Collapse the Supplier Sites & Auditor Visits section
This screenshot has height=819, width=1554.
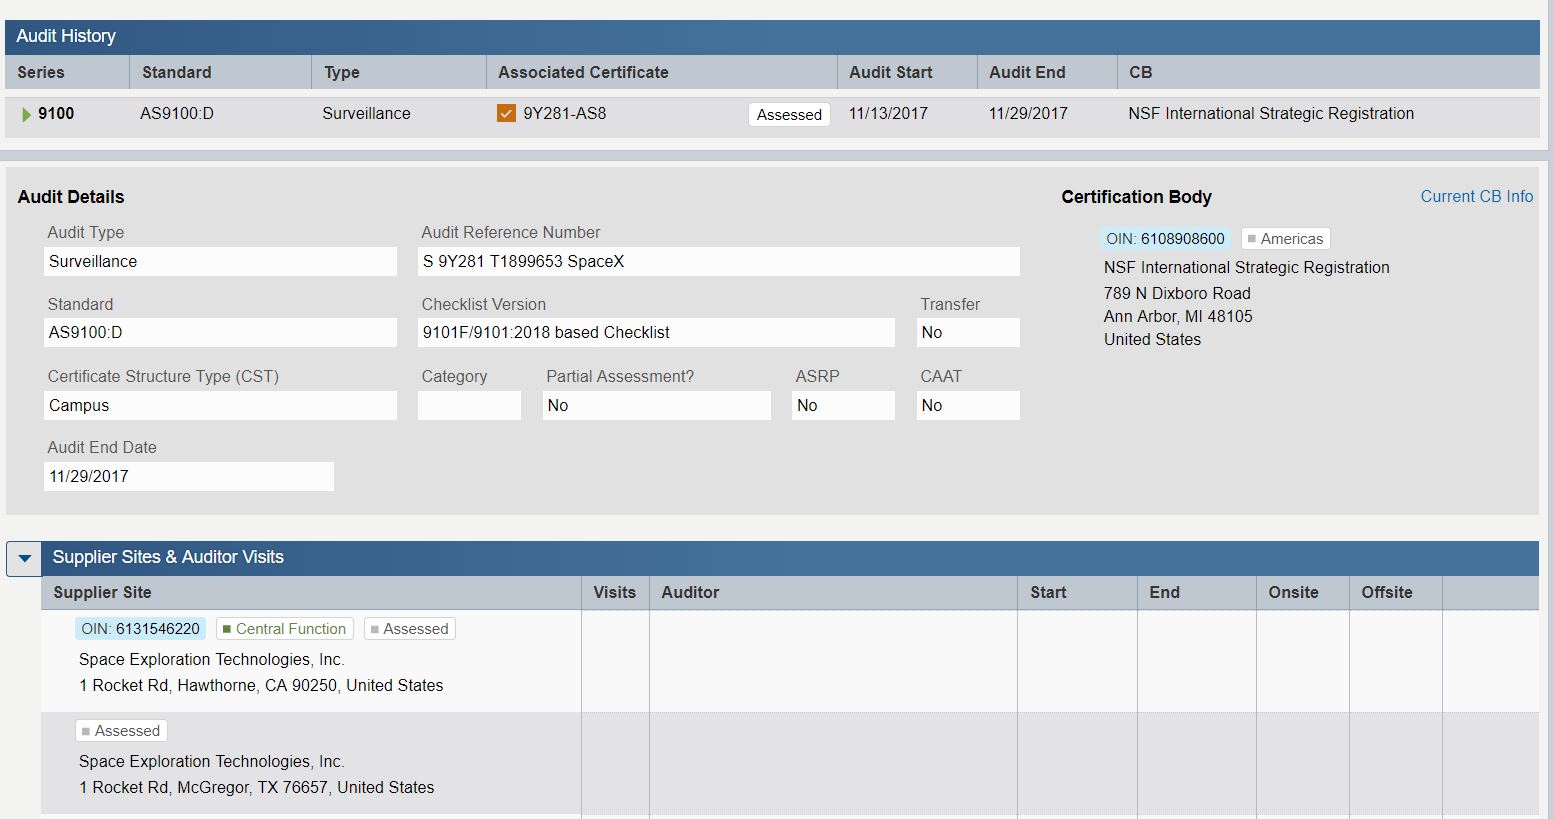click(25, 558)
